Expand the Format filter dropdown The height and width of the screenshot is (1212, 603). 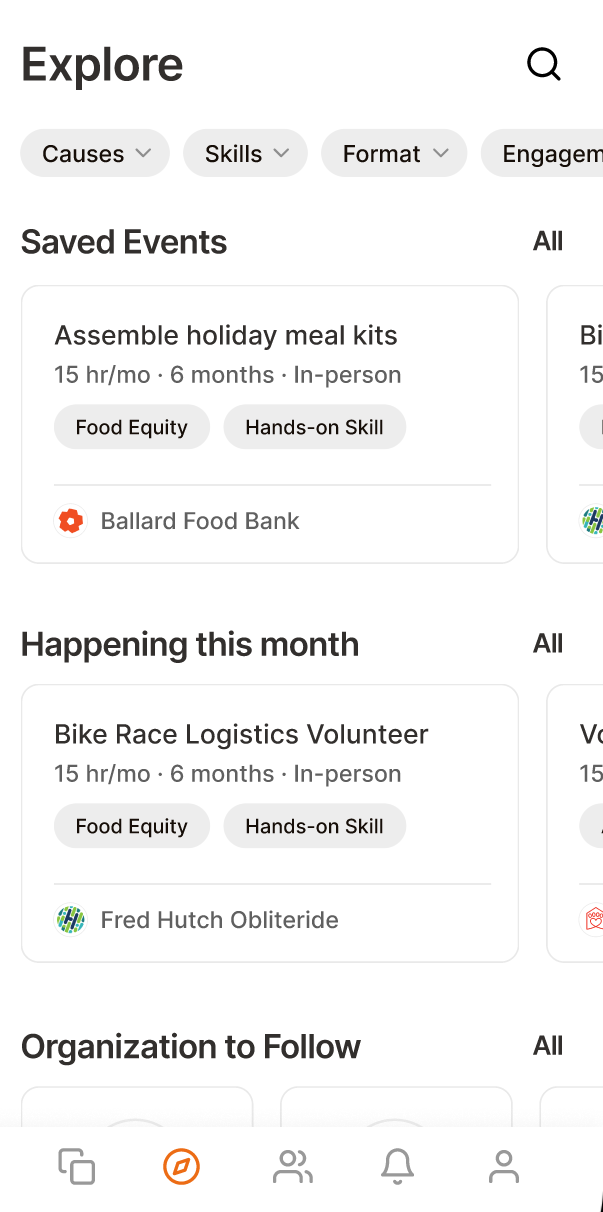tap(394, 153)
